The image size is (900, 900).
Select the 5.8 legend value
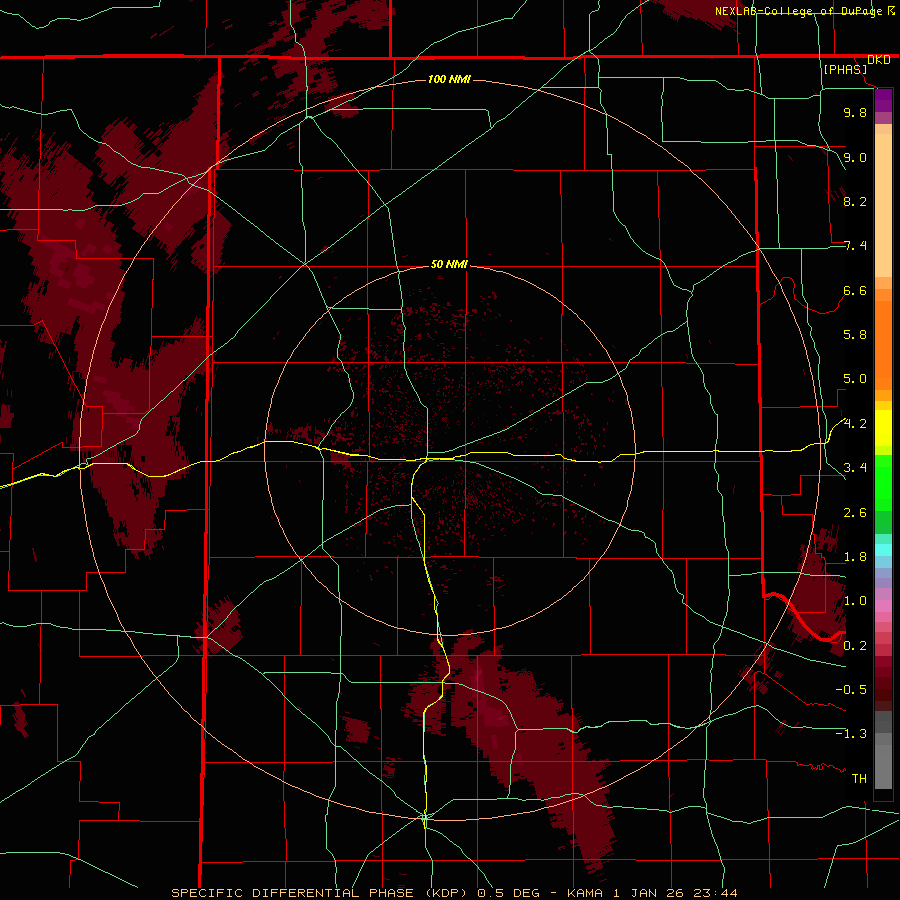[855, 335]
